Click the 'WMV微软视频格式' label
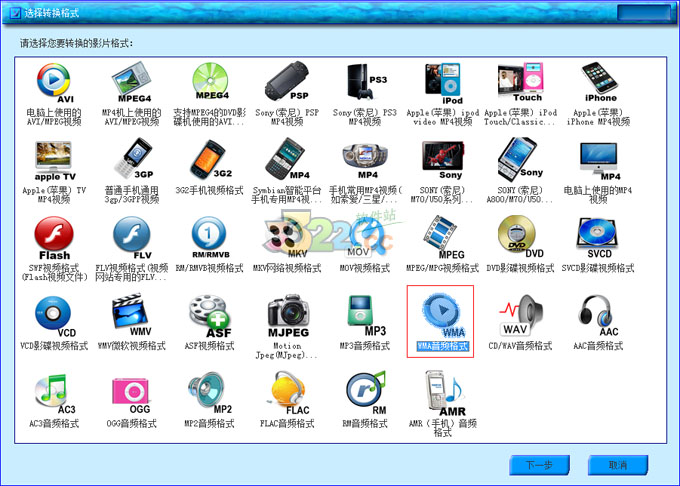This screenshot has width=680, height=486. tap(131, 346)
